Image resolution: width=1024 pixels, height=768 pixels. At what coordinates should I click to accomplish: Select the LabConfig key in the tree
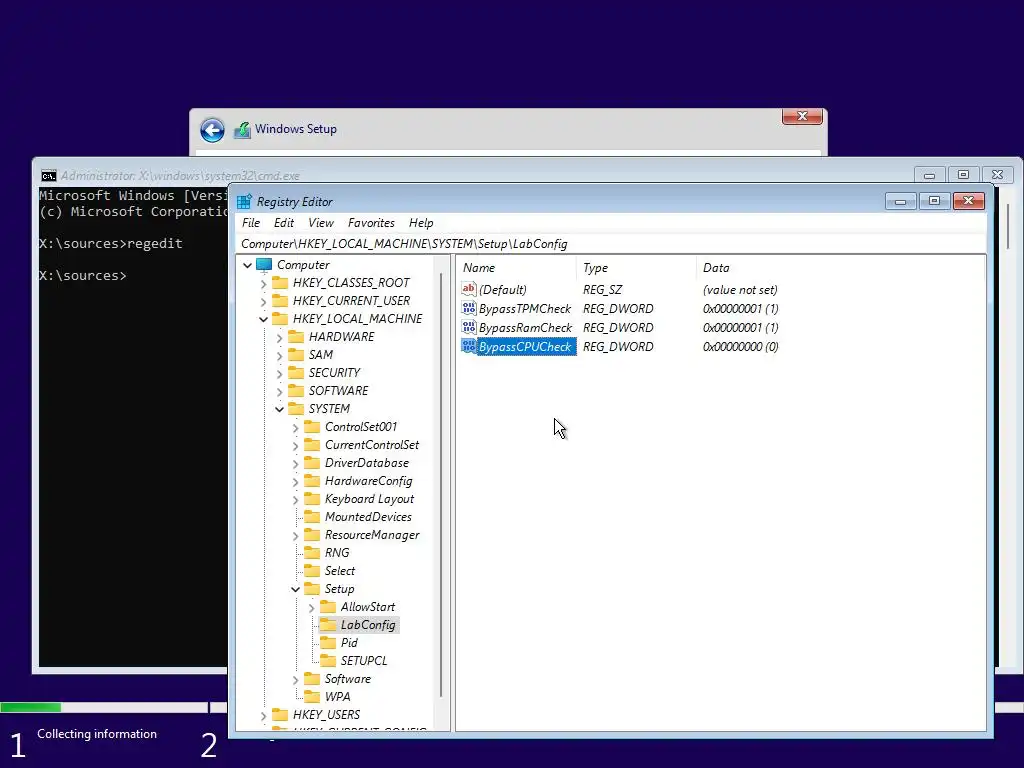point(368,625)
